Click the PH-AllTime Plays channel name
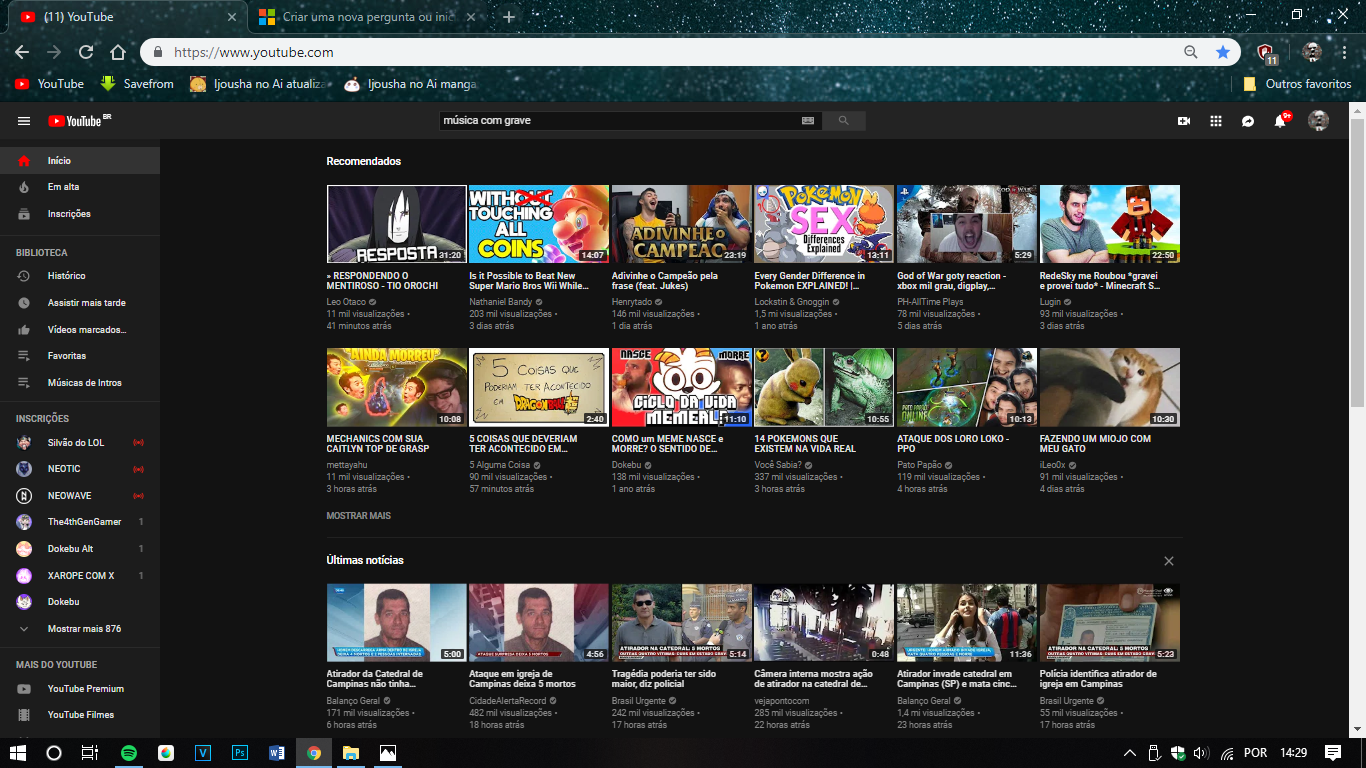Viewport: 1366px width, 768px height. pyautogui.click(x=930, y=302)
